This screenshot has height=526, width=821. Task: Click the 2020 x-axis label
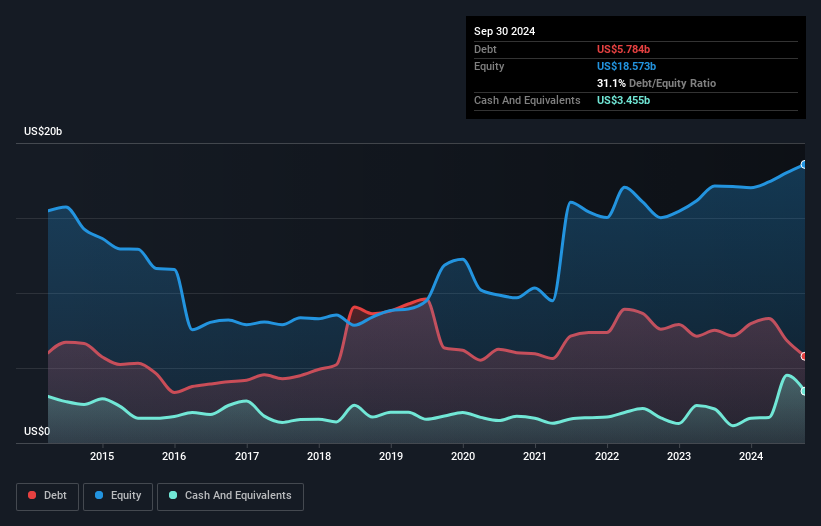(x=463, y=456)
